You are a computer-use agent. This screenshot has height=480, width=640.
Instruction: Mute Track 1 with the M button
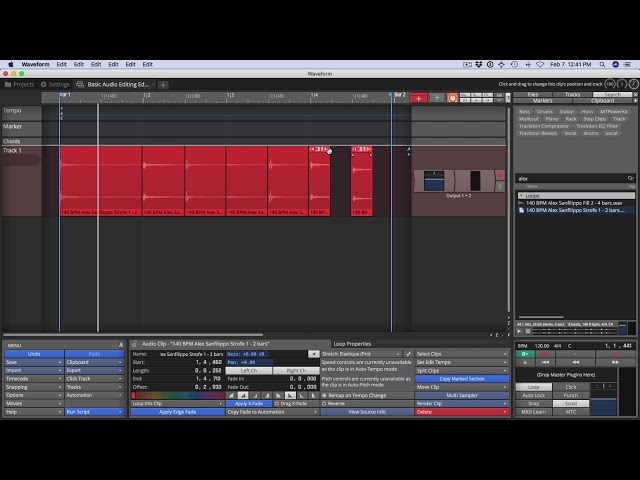(x=500, y=175)
